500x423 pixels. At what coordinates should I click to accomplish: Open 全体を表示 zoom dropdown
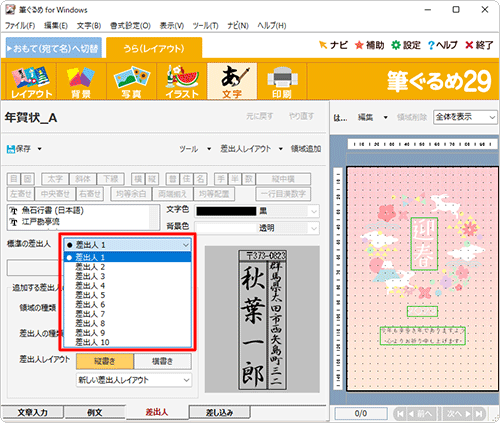(x=465, y=117)
